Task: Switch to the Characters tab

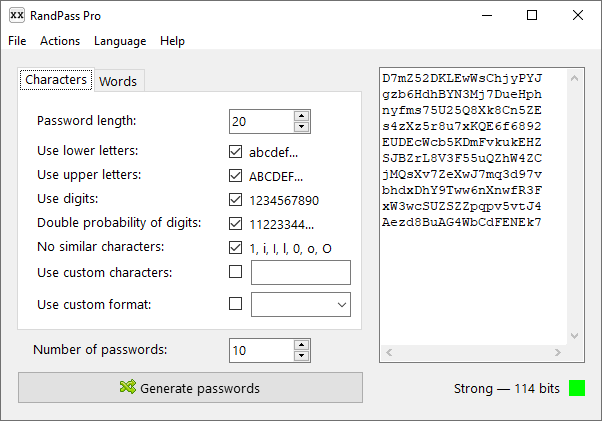Action: pyautogui.click(x=56, y=80)
